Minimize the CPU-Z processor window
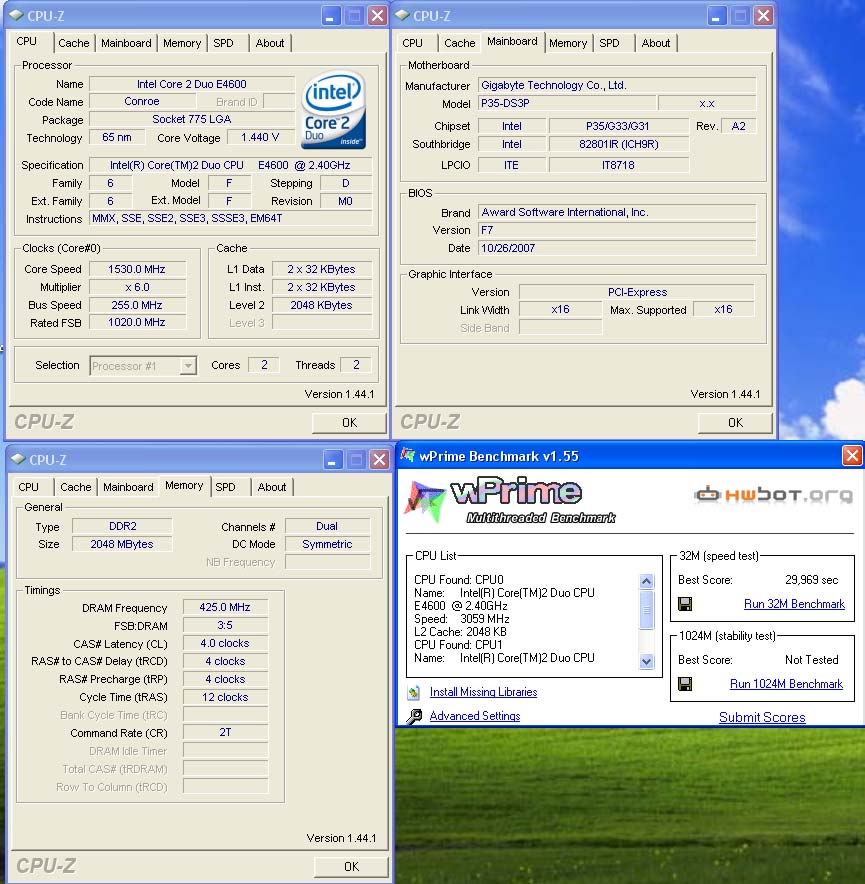Screen dimensions: 865x884 coord(330,16)
